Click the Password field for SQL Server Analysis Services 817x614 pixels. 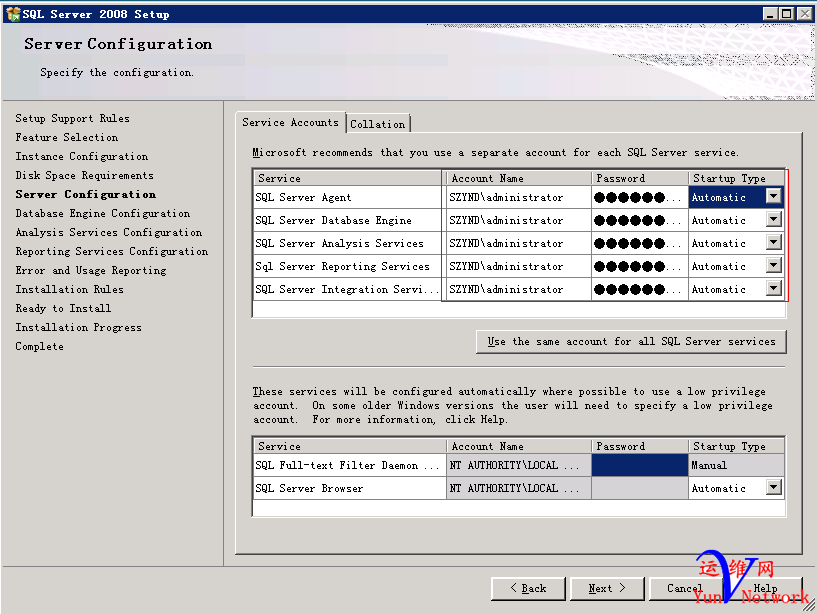point(640,243)
